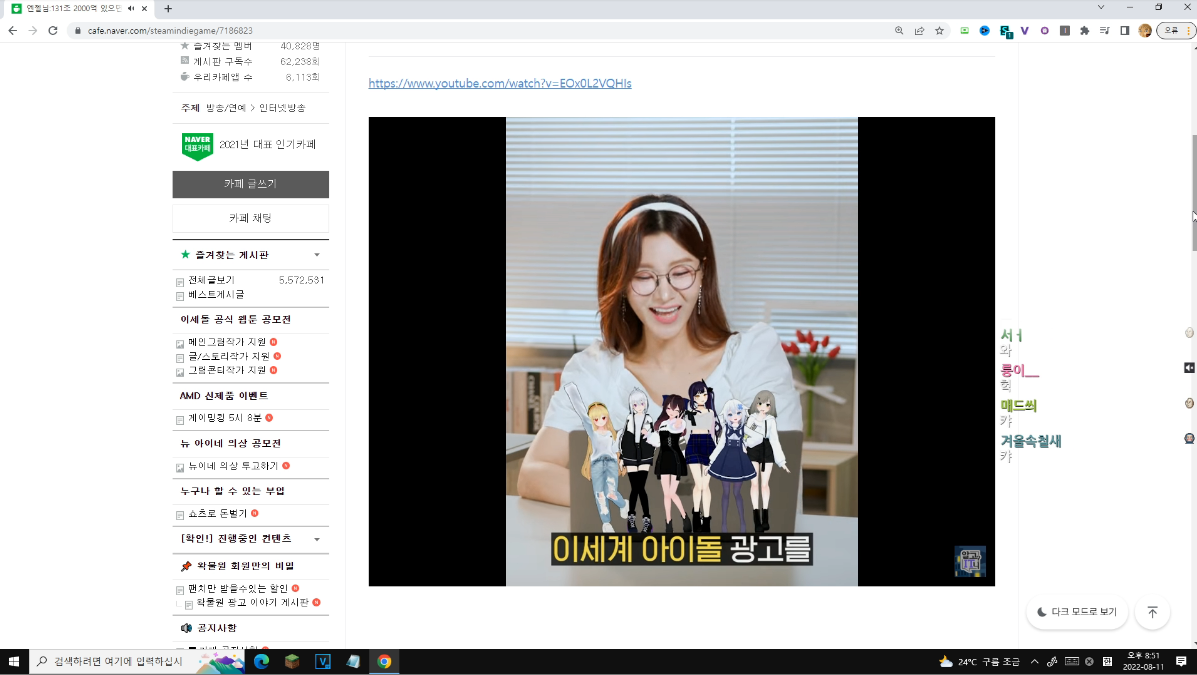Viewport: 1197px width, 675px height.
Task: Mute the tab via speaker icon
Action: pos(131,8)
